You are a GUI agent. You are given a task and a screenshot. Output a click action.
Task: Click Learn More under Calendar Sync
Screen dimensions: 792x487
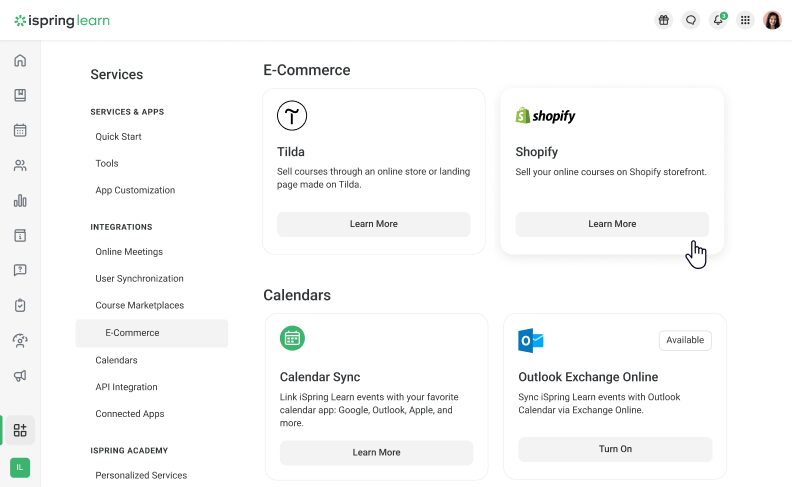coord(376,452)
